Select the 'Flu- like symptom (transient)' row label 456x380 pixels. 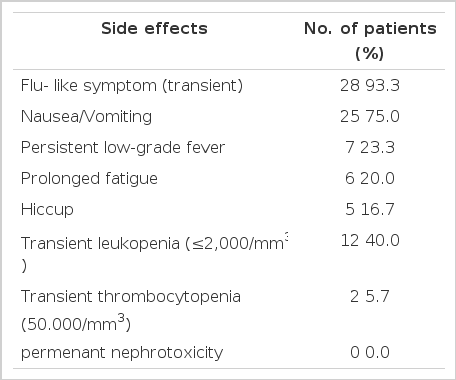pos(132,85)
